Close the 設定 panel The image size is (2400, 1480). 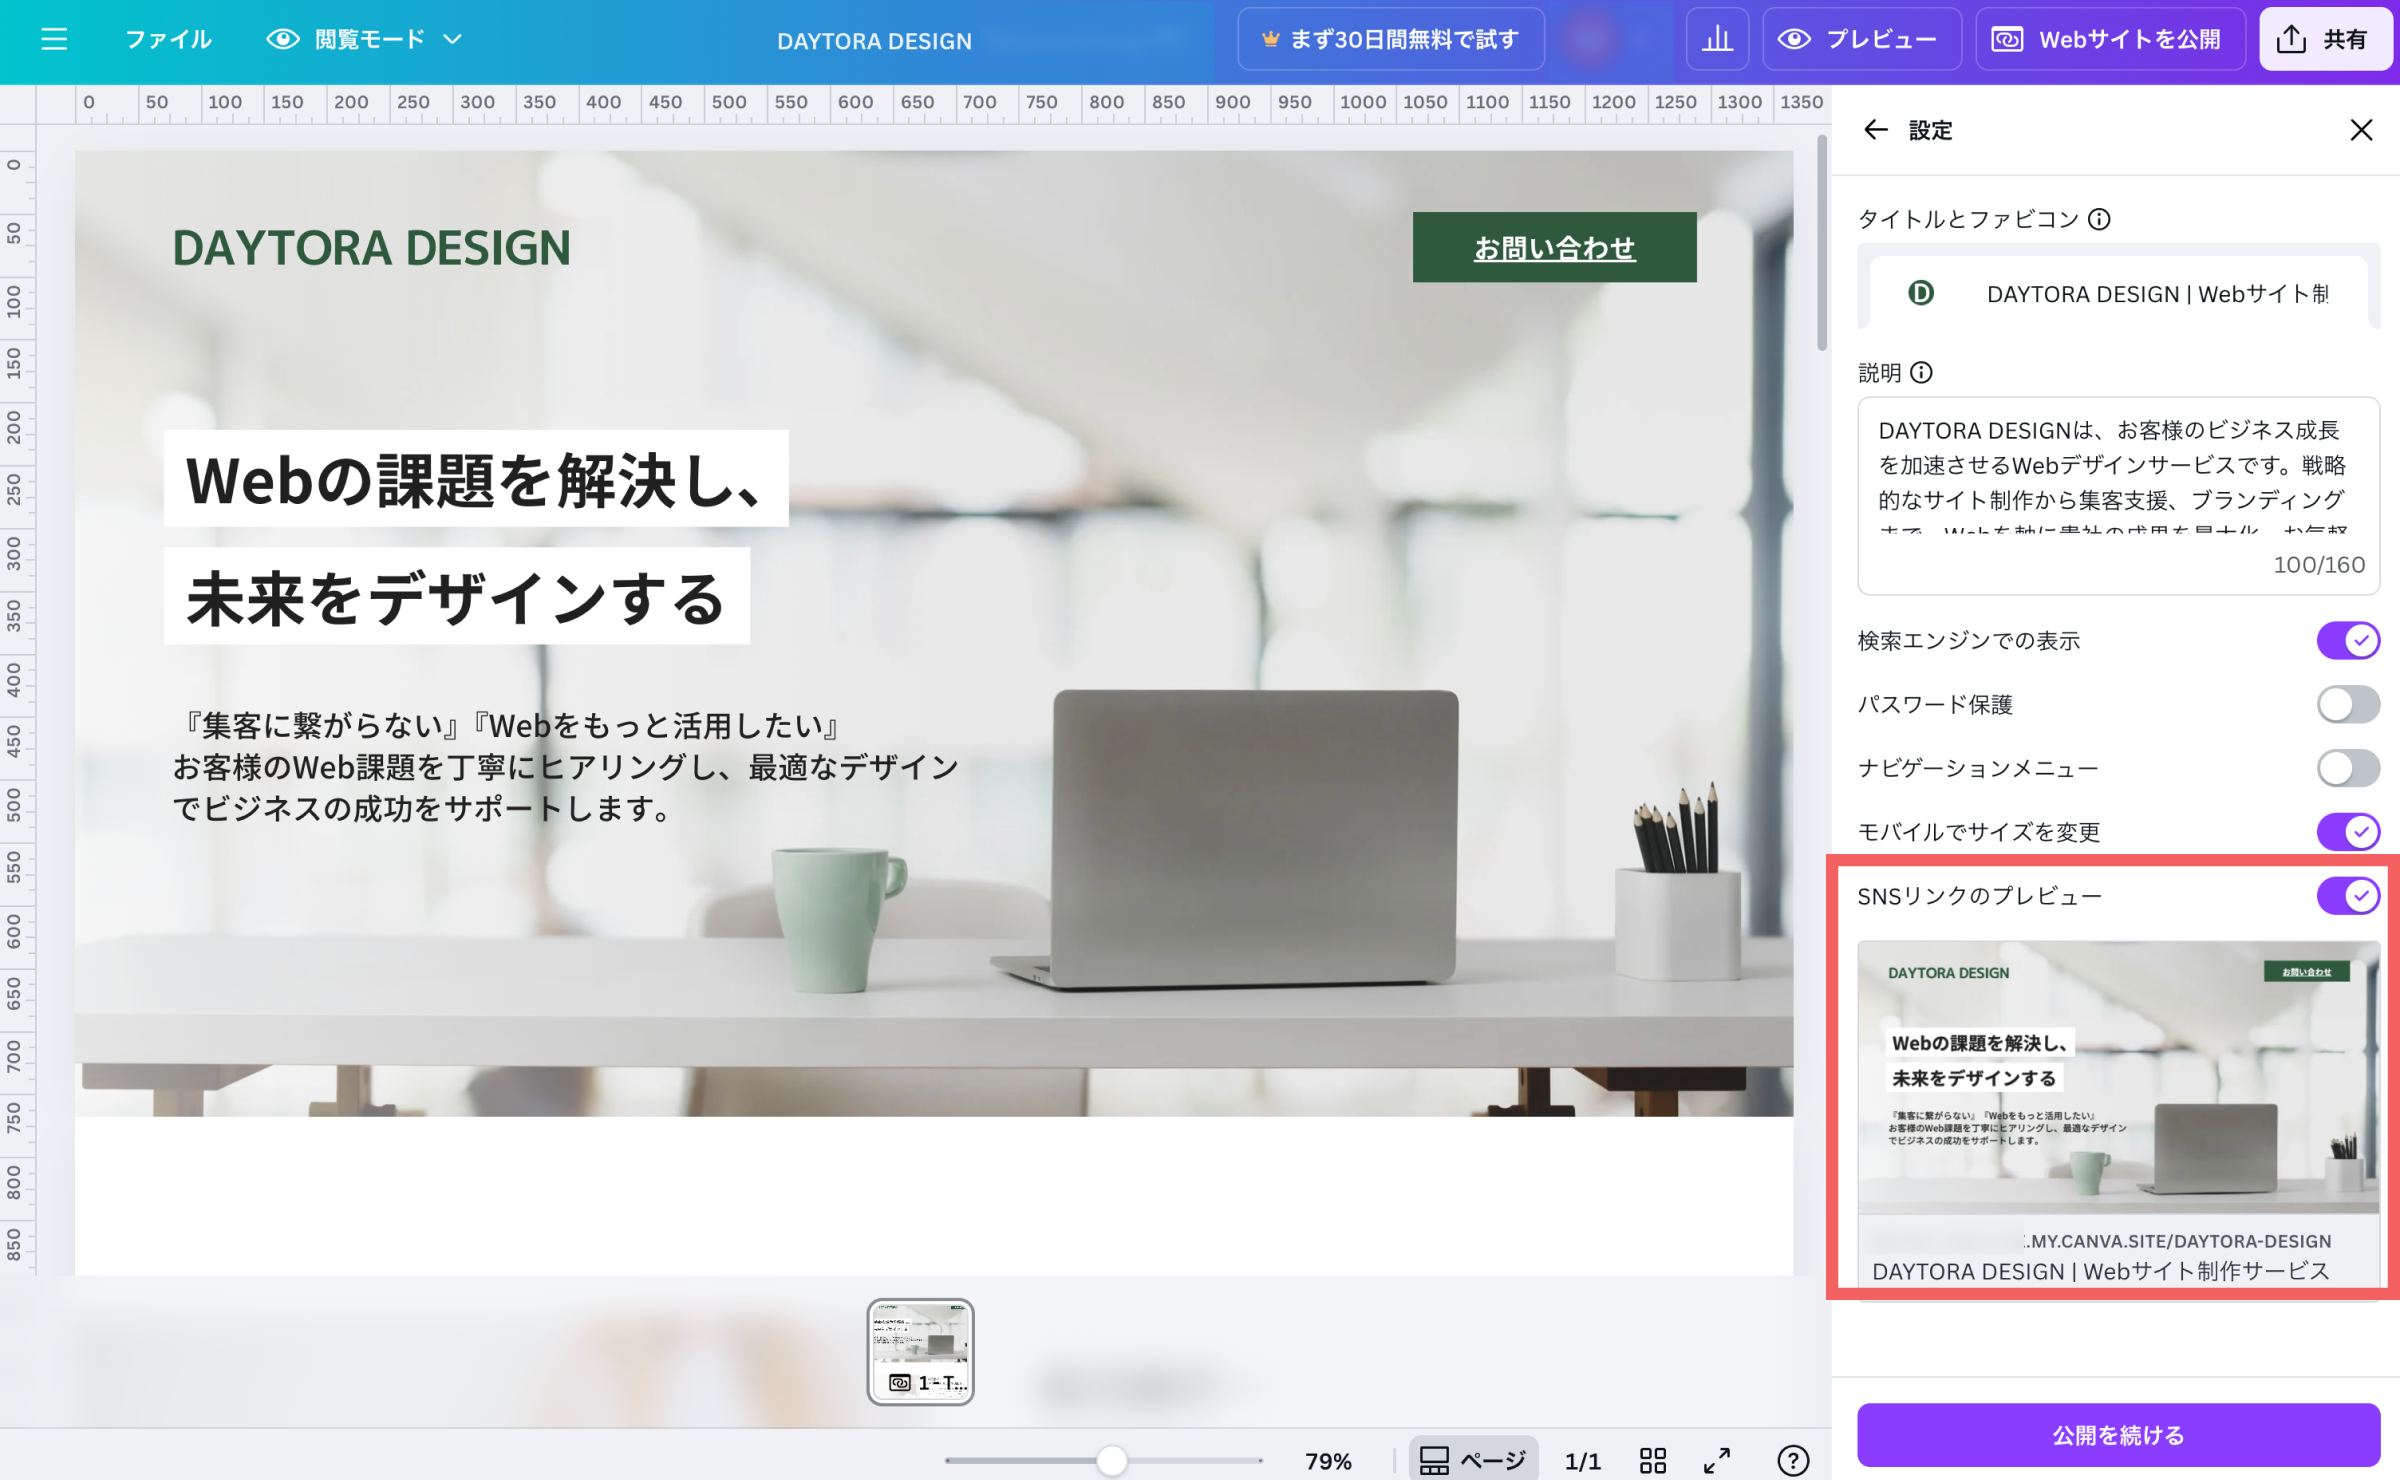tap(2361, 130)
